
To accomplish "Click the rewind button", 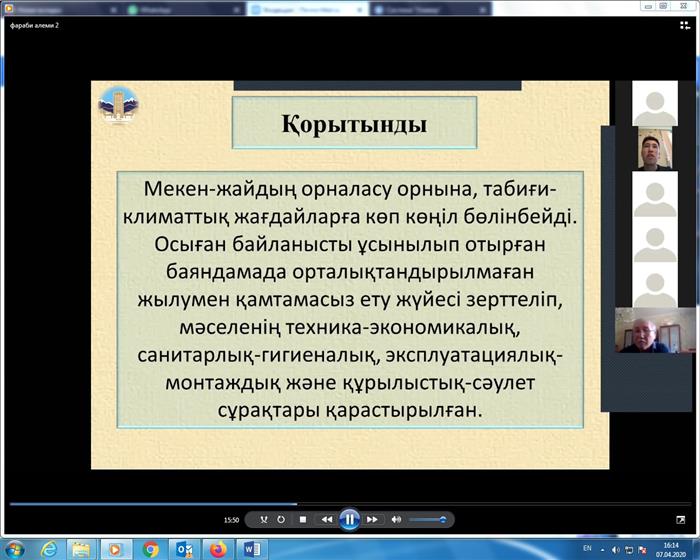I will coord(326,520).
